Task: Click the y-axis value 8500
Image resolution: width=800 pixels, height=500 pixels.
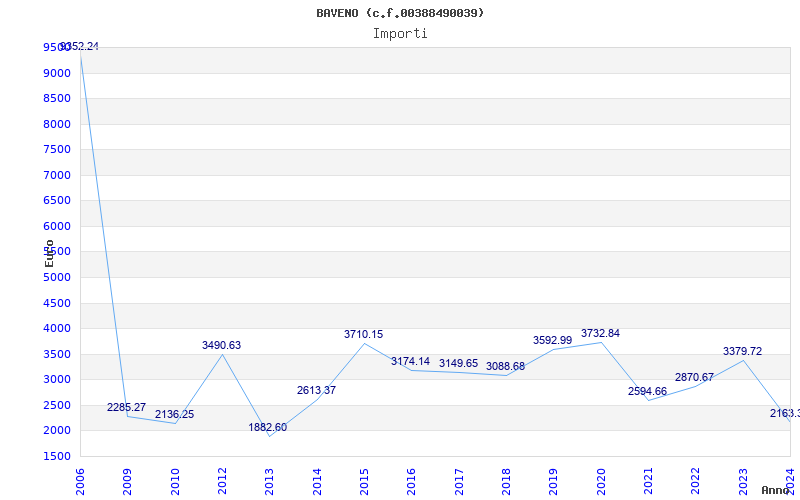Action: (57, 98)
